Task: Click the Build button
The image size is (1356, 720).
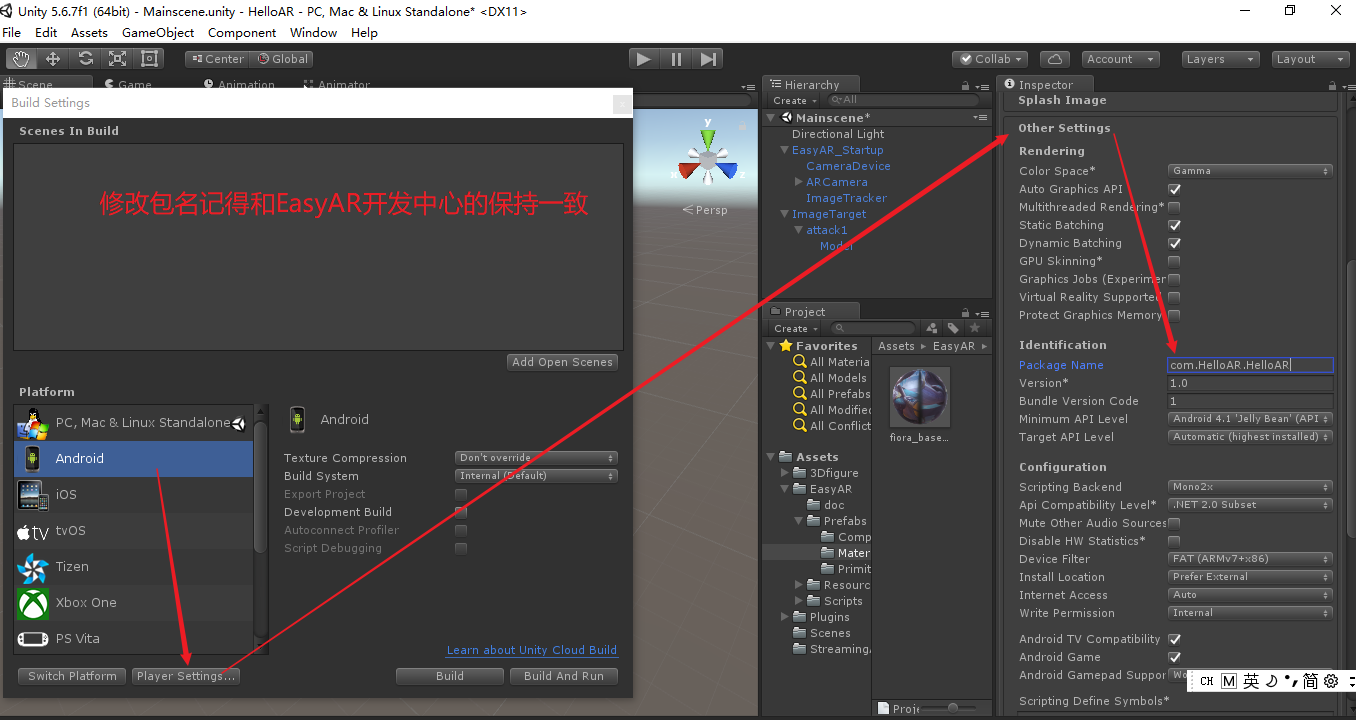Action: pyautogui.click(x=450, y=676)
